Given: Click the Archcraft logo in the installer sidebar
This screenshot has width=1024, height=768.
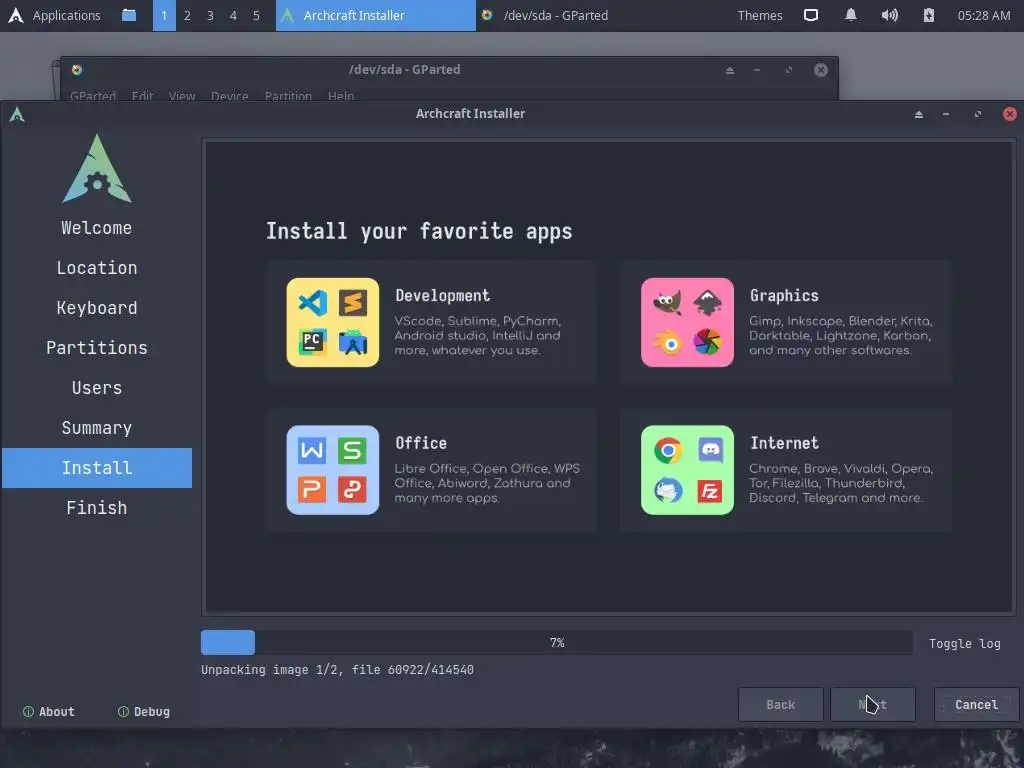Looking at the screenshot, I should (97, 168).
